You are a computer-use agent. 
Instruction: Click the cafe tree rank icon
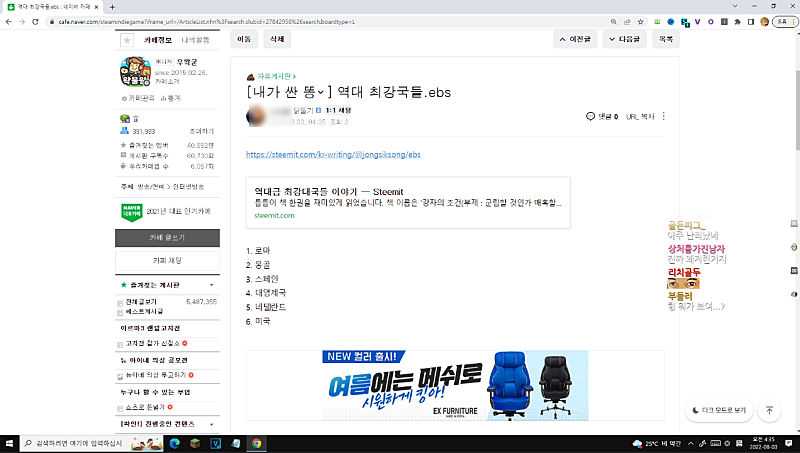124,118
